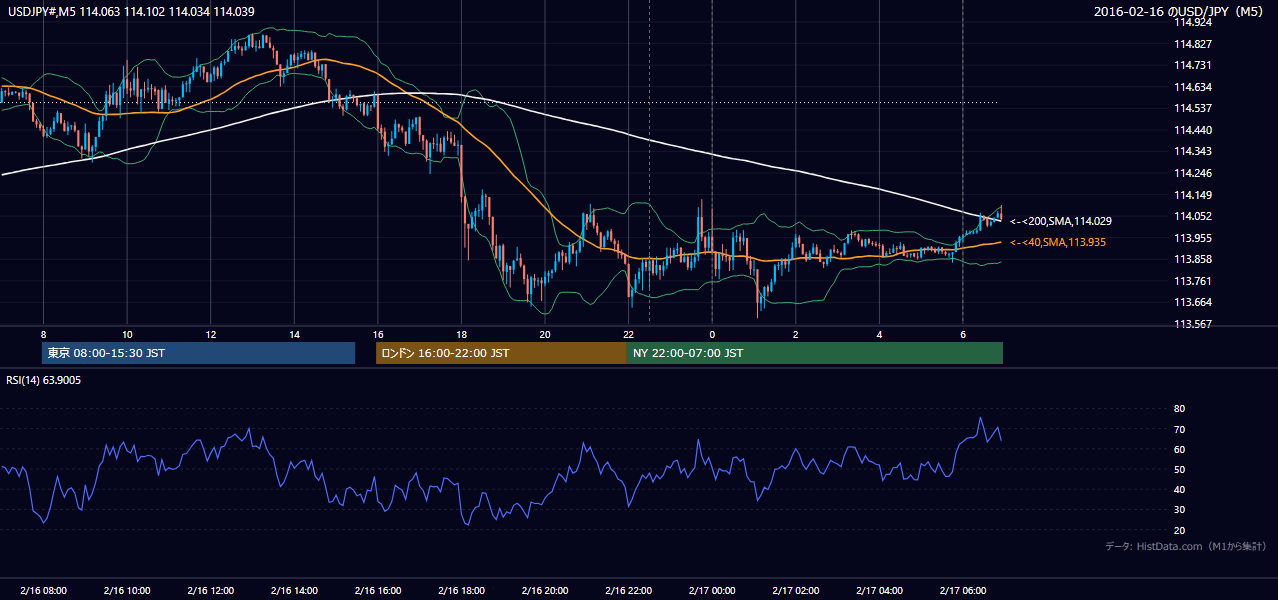
Task: Click price axis label 114.827
Action: (x=1192, y=44)
